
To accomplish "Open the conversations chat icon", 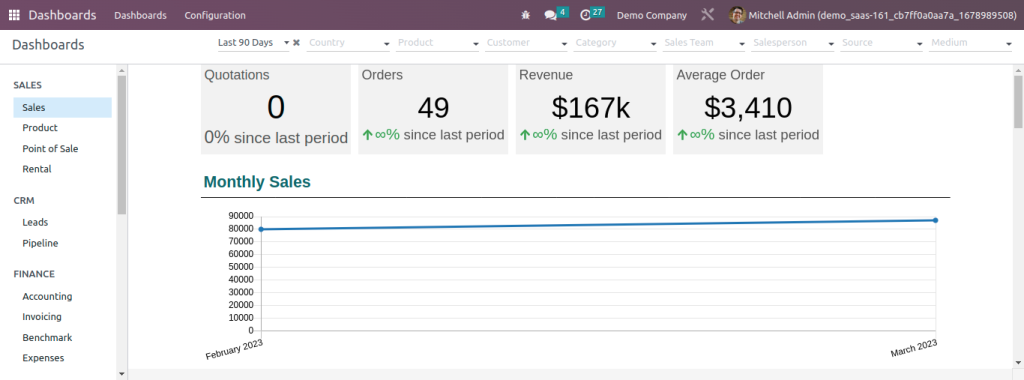I will [550, 15].
